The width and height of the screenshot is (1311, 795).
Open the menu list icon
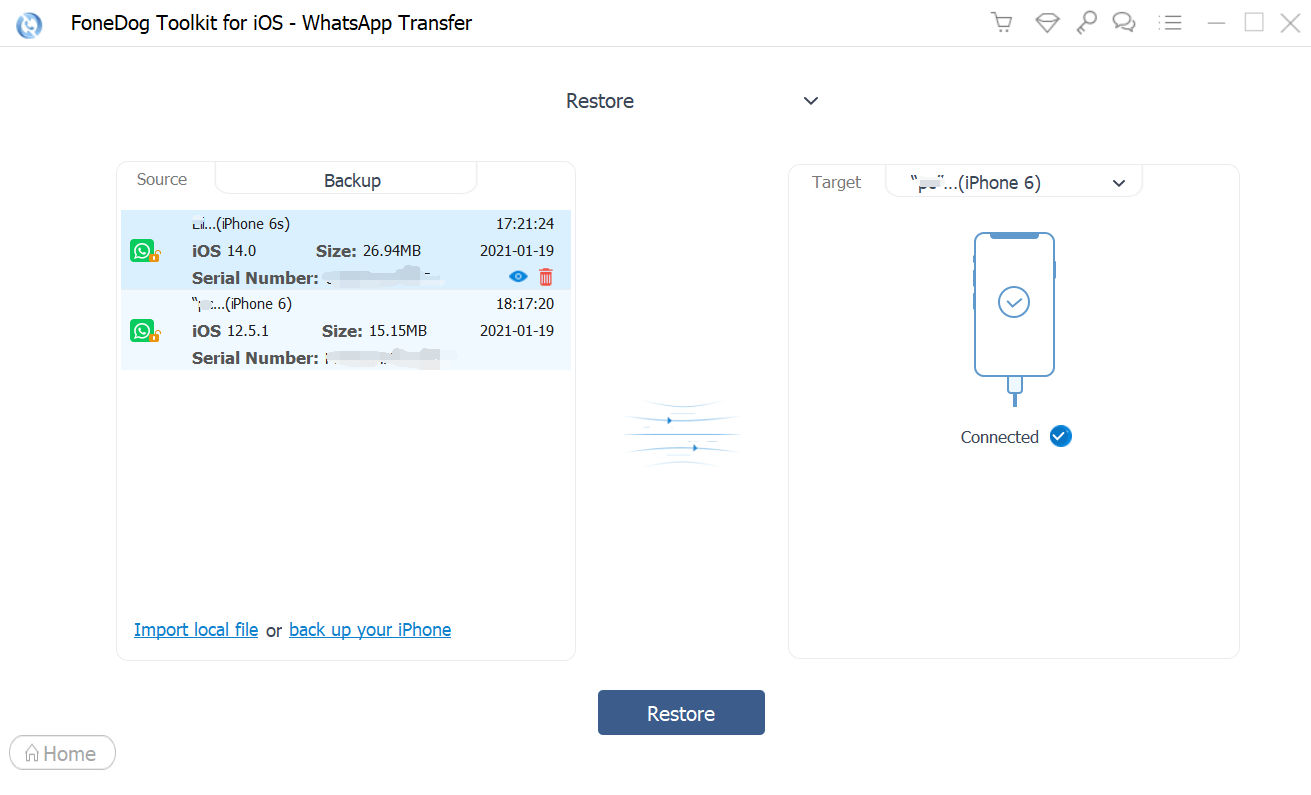coord(1170,22)
